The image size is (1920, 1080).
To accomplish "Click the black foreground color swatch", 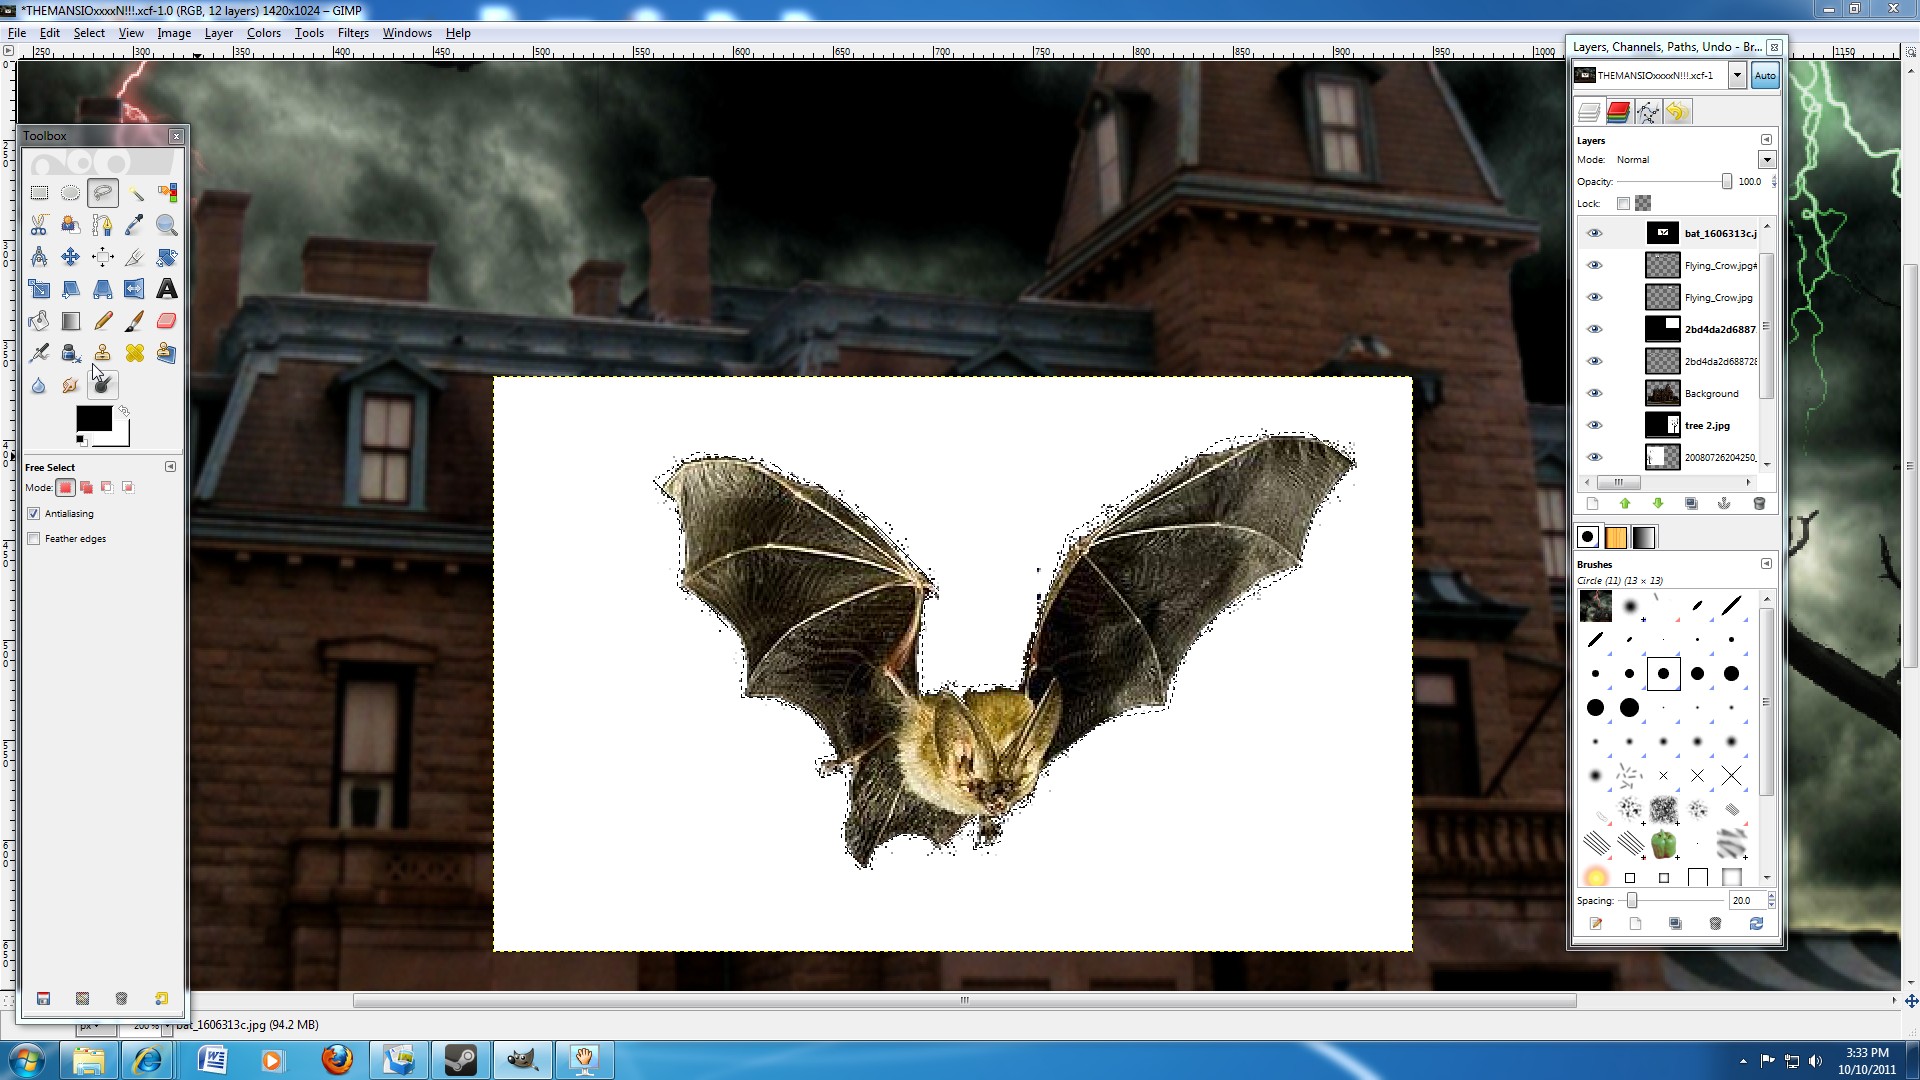I will (94, 418).
